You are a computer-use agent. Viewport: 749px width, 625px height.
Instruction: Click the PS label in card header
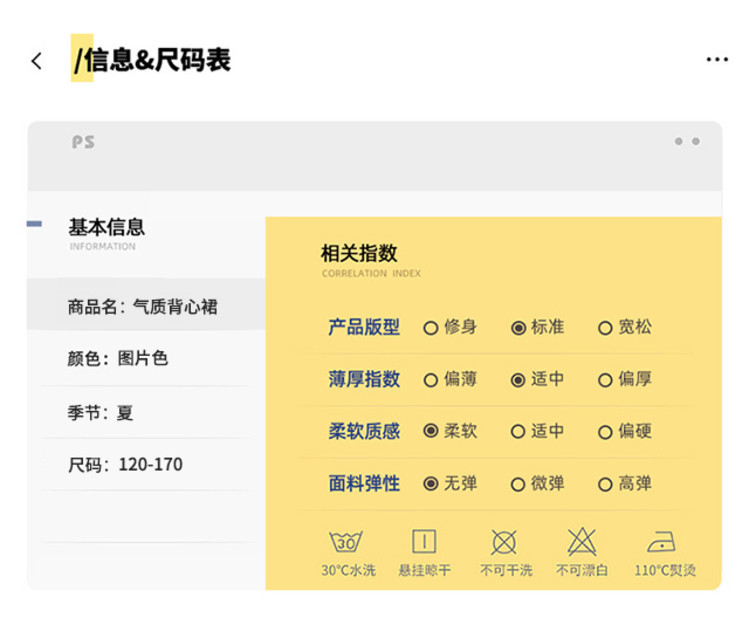(83, 142)
